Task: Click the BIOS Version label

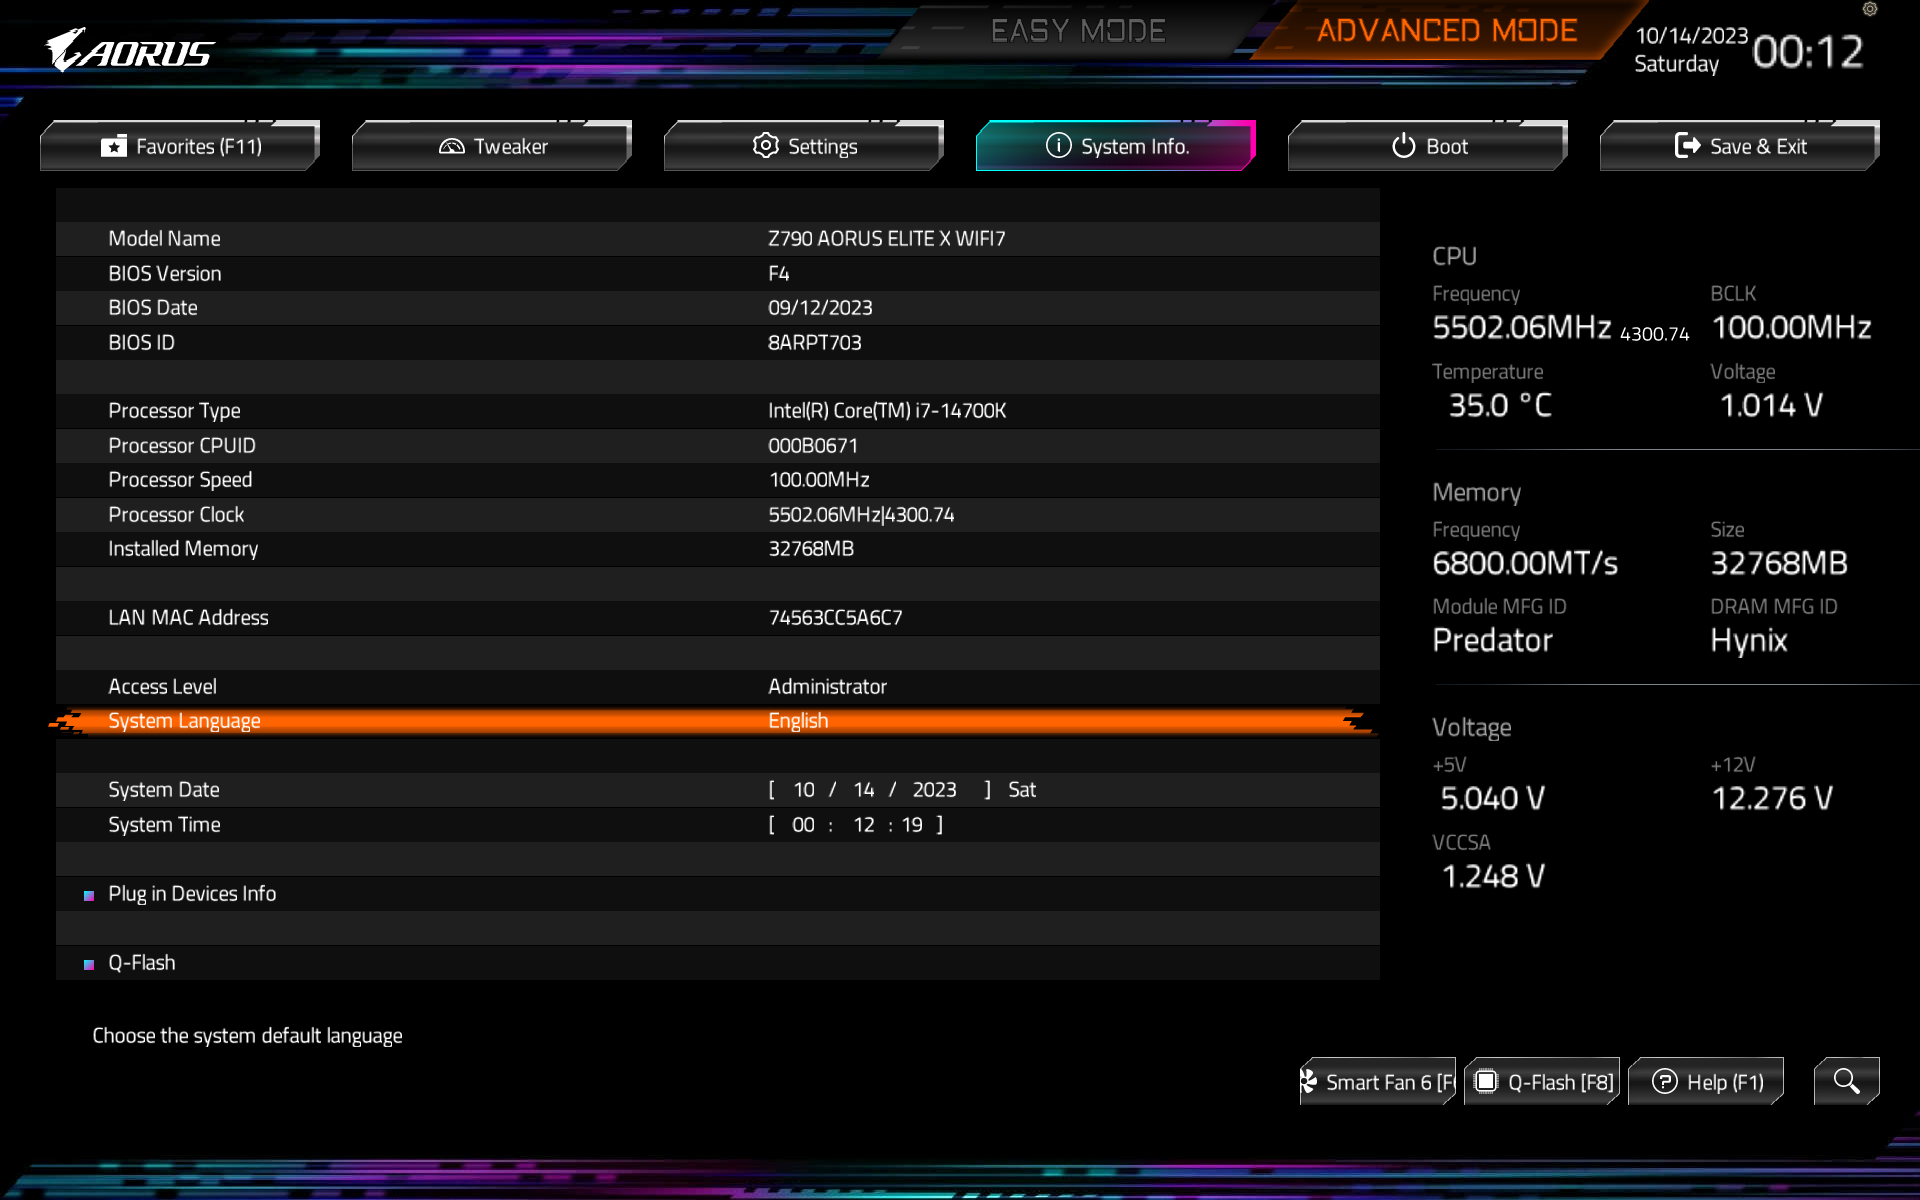Action: [x=165, y=274]
